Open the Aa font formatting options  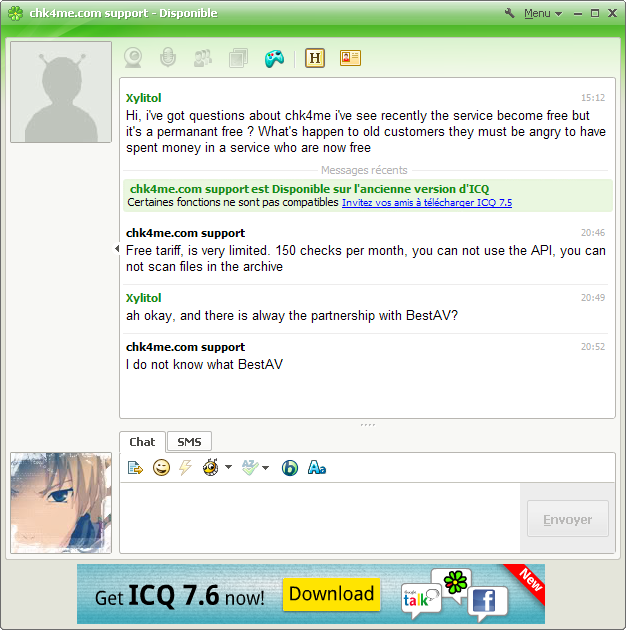(317, 468)
